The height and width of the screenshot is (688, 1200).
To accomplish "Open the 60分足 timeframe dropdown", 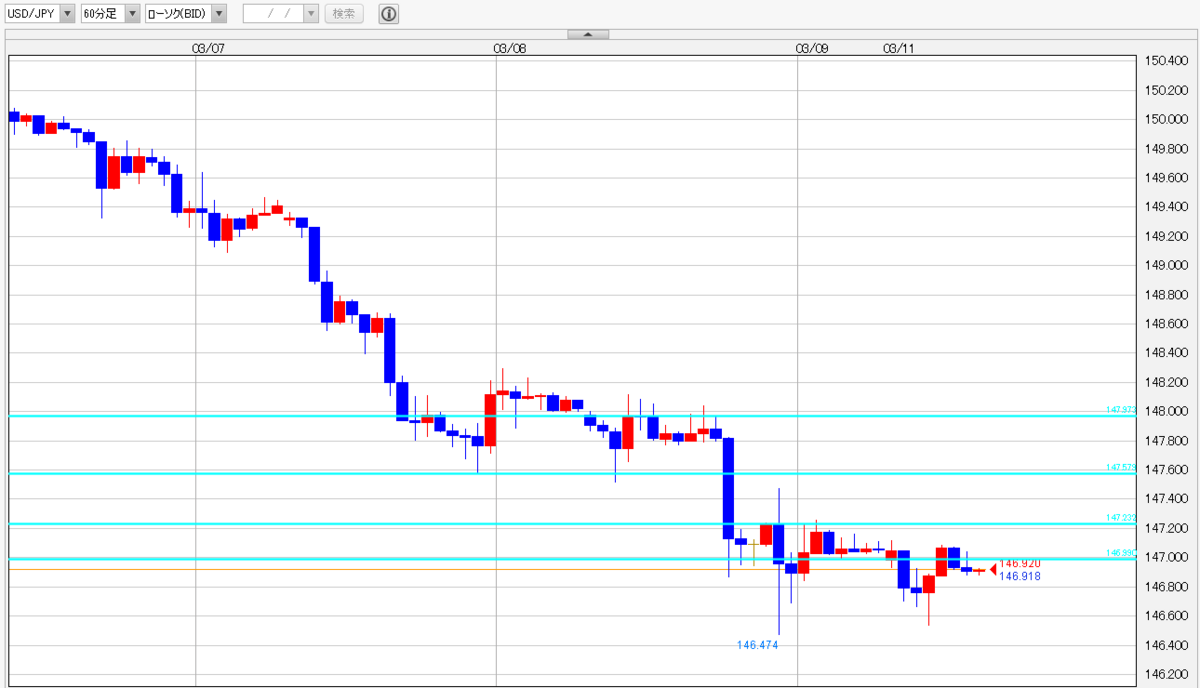I will click(x=110, y=14).
